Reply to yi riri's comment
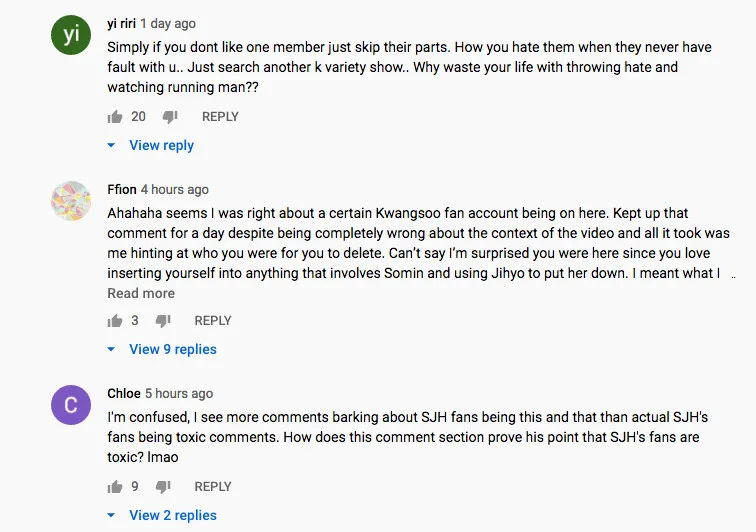The height and width of the screenshot is (532, 756). click(220, 117)
